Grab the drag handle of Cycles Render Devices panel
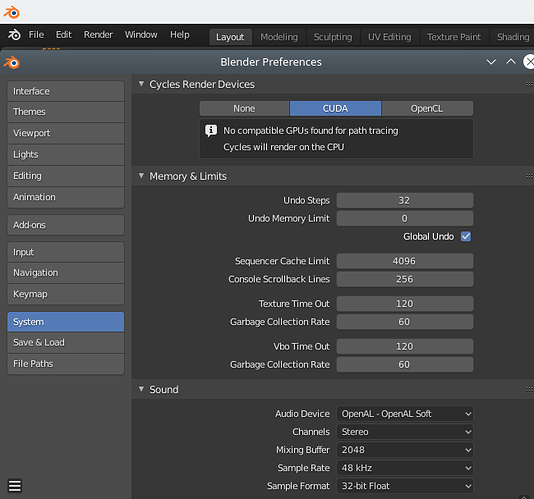The height and width of the screenshot is (499, 534). pos(529,84)
